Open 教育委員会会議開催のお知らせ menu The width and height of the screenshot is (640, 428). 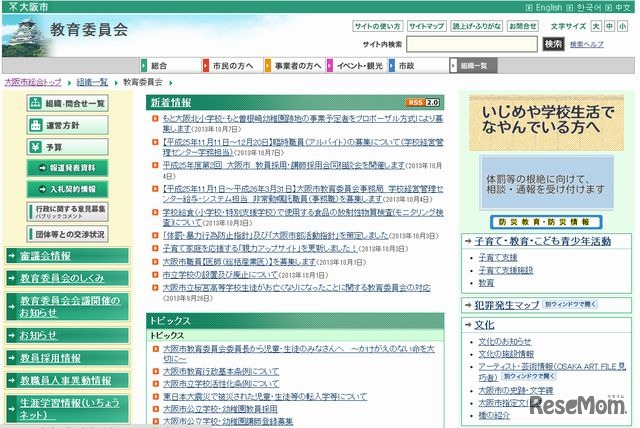(67, 306)
